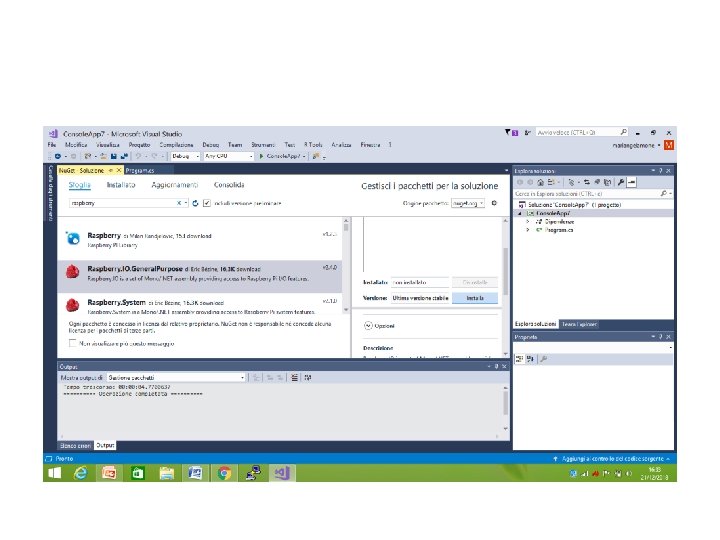
Task: Click the Windows Start button
Action: coord(54,473)
